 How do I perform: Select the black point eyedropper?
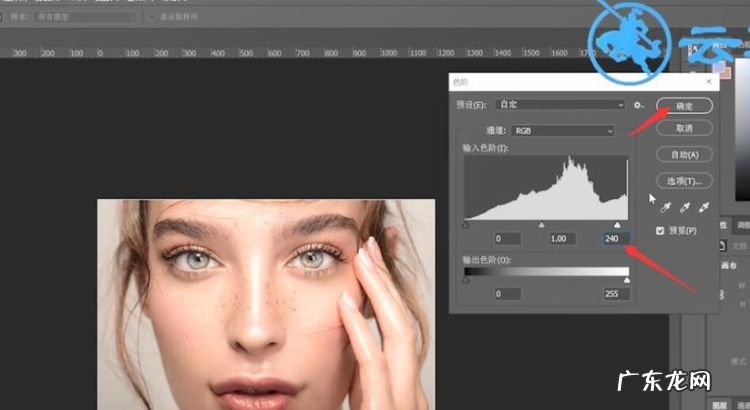click(666, 207)
